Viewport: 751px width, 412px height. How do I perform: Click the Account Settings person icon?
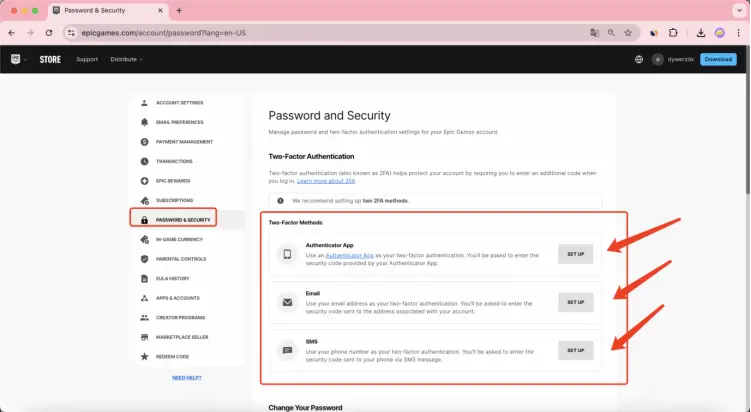144,103
